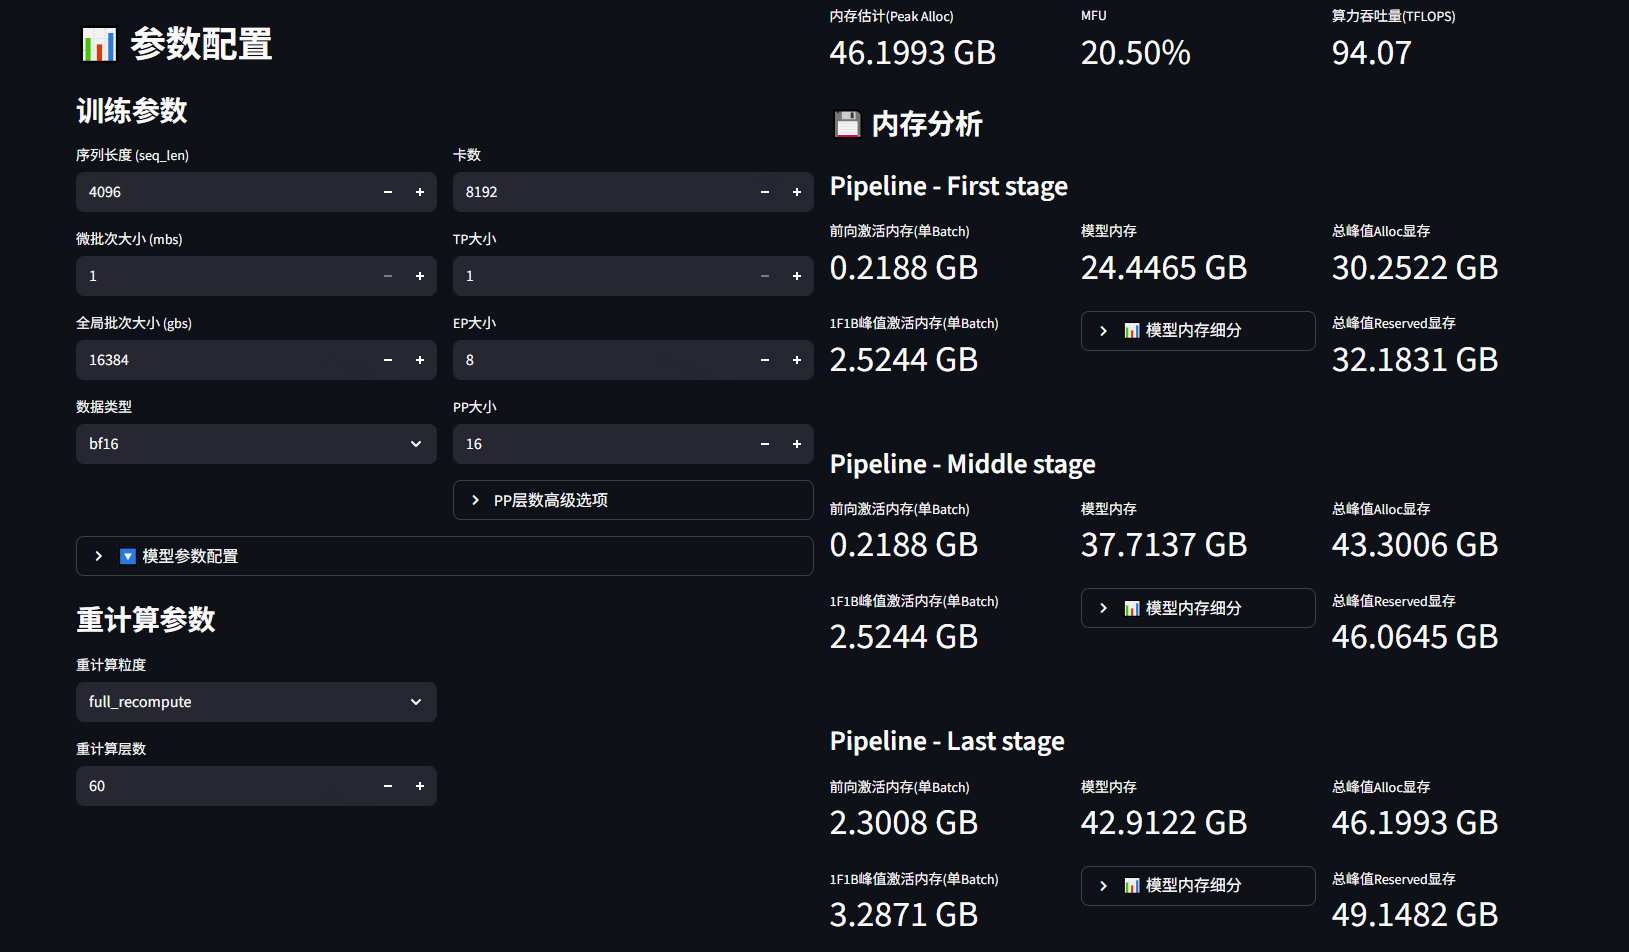Image resolution: width=1629 pixels, height=952 pixels.
Task: Increase micro batch size (mbs)
Action: (420, 276)
